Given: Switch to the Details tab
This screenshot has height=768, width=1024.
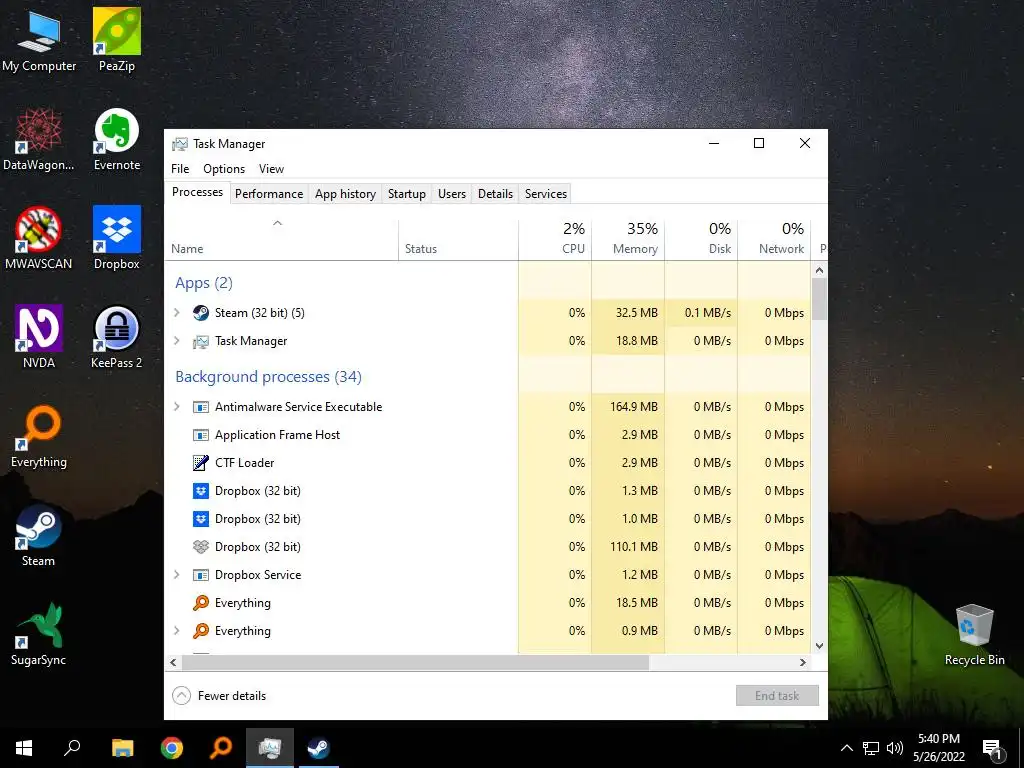Looking at the screenshot, I should click(x=495, y=194).
